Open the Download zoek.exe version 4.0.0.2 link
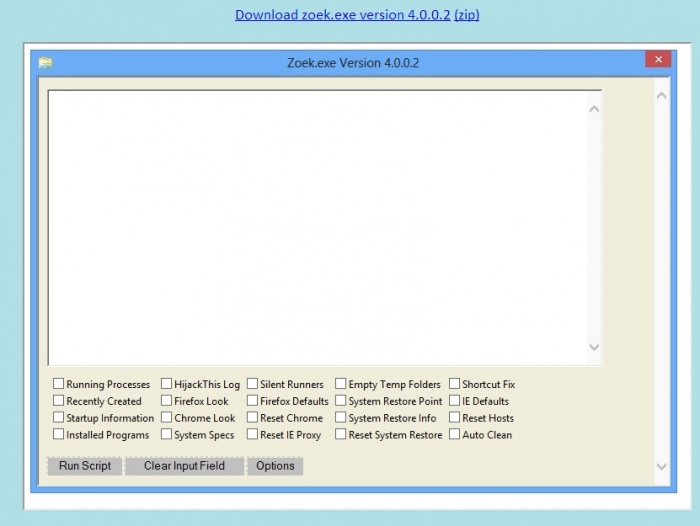 click(x=342, y=15)
